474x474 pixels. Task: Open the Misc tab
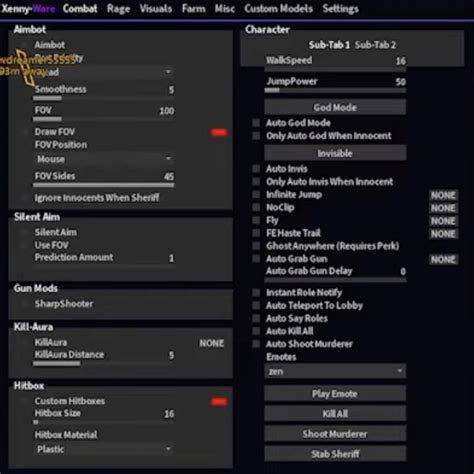click(x=225, y=8)
